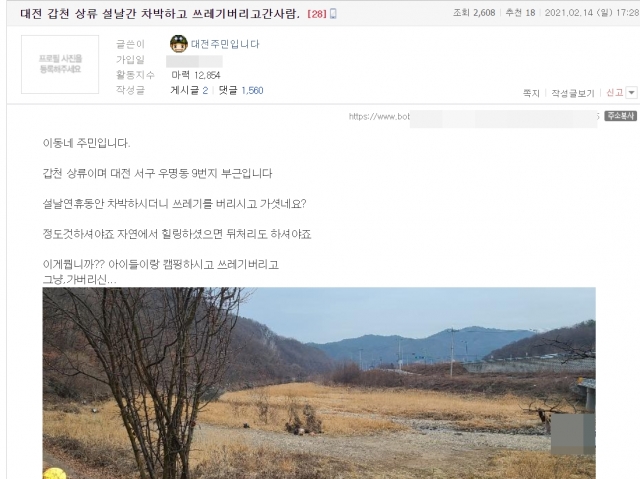Image resolution: width=640 pixels, height=479 pixels.
Task: Open the 대전주민입니다 author nickname link
Action: coord(225,44)
